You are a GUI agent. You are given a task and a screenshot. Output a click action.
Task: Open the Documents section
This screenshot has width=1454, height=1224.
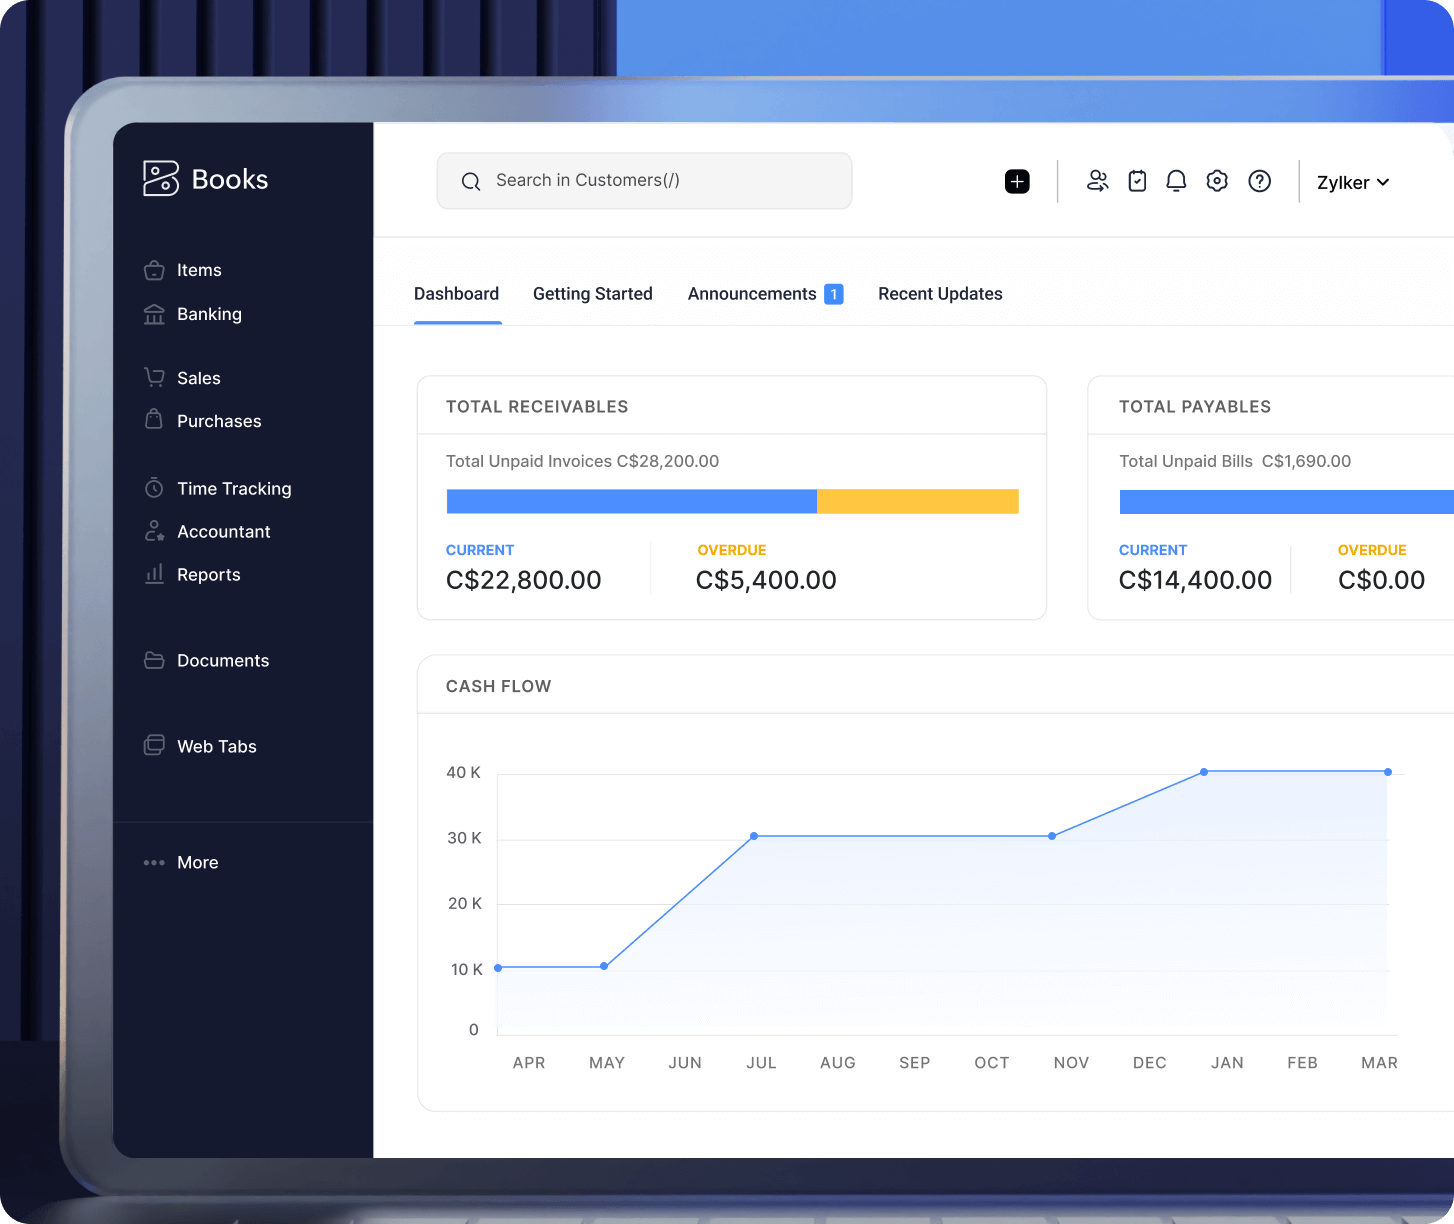pos(223,660)
